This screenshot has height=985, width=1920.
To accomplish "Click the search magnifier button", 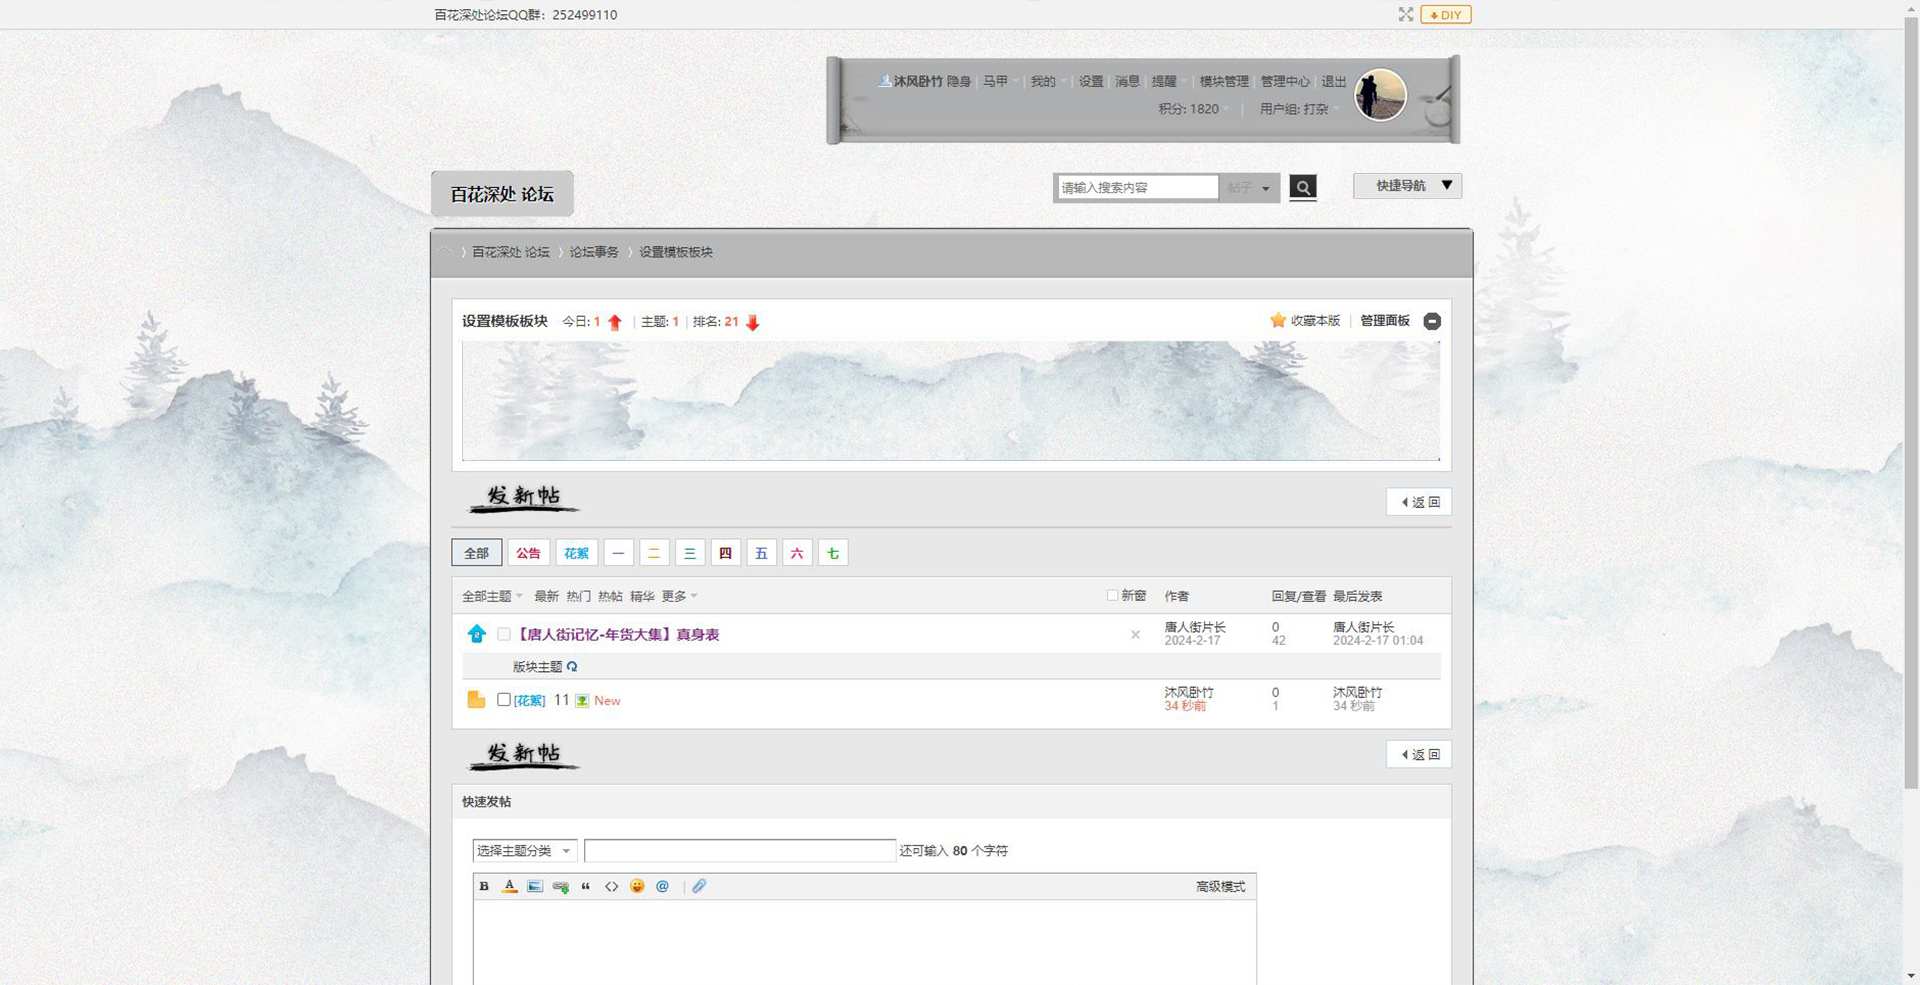I will tap(1302, 187).
